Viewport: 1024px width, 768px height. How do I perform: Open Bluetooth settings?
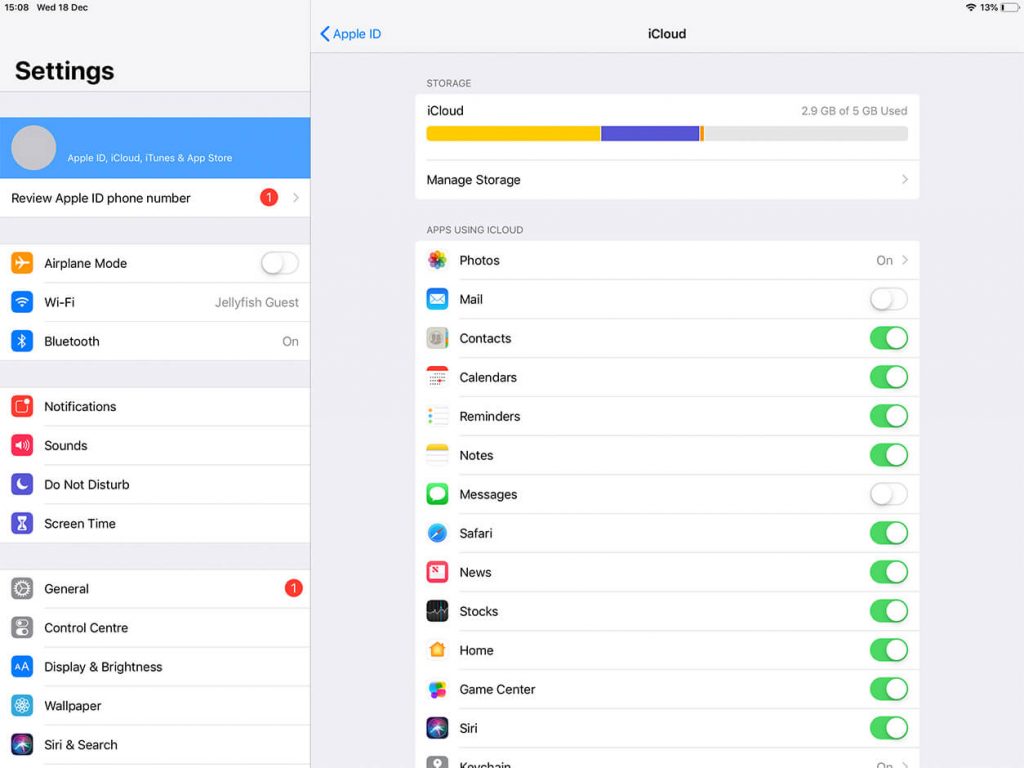coord(155,341)
